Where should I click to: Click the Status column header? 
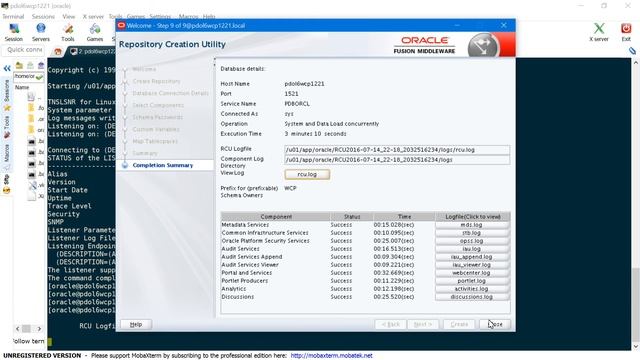coord(352,217)
